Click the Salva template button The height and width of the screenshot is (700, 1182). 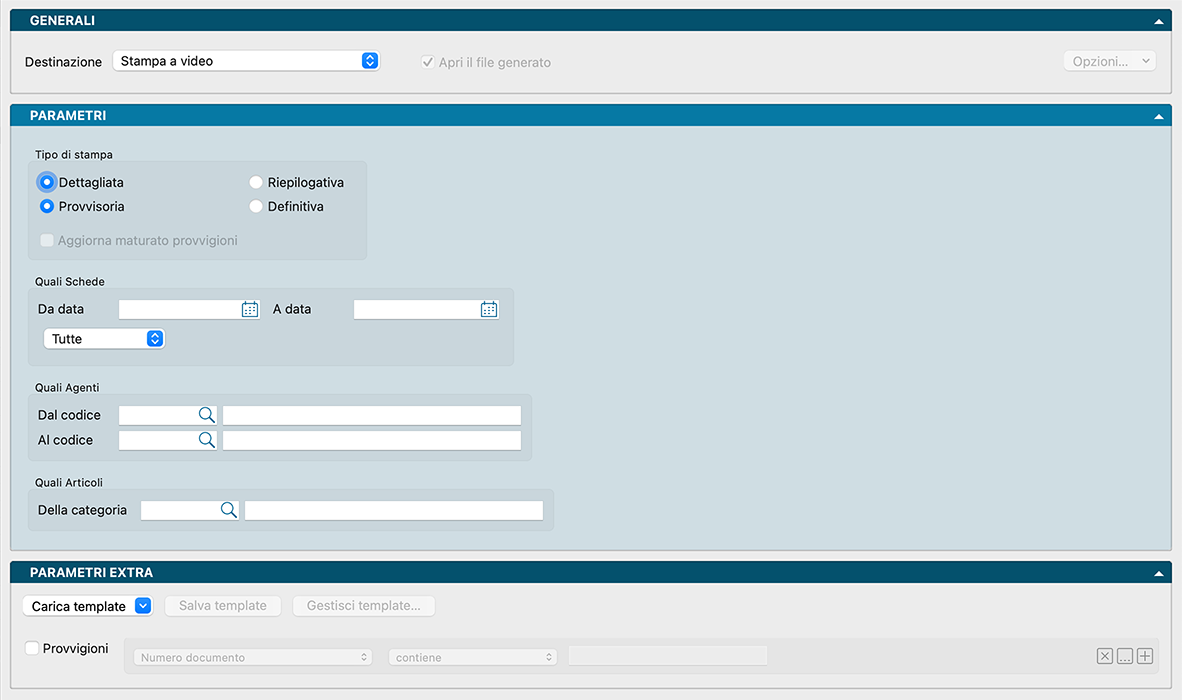tap(223, 606)
